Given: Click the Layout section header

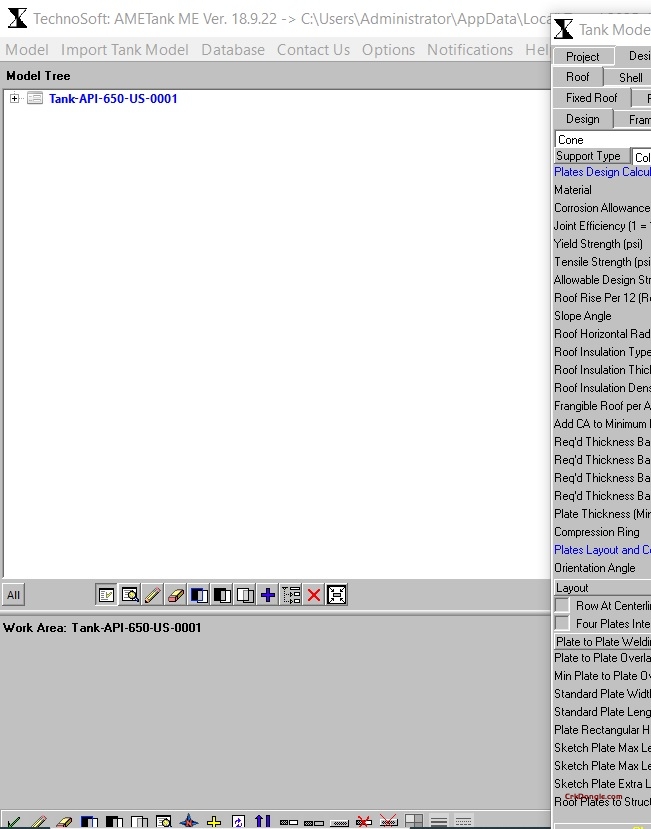Looking at the screenshot, I should 602,588.
